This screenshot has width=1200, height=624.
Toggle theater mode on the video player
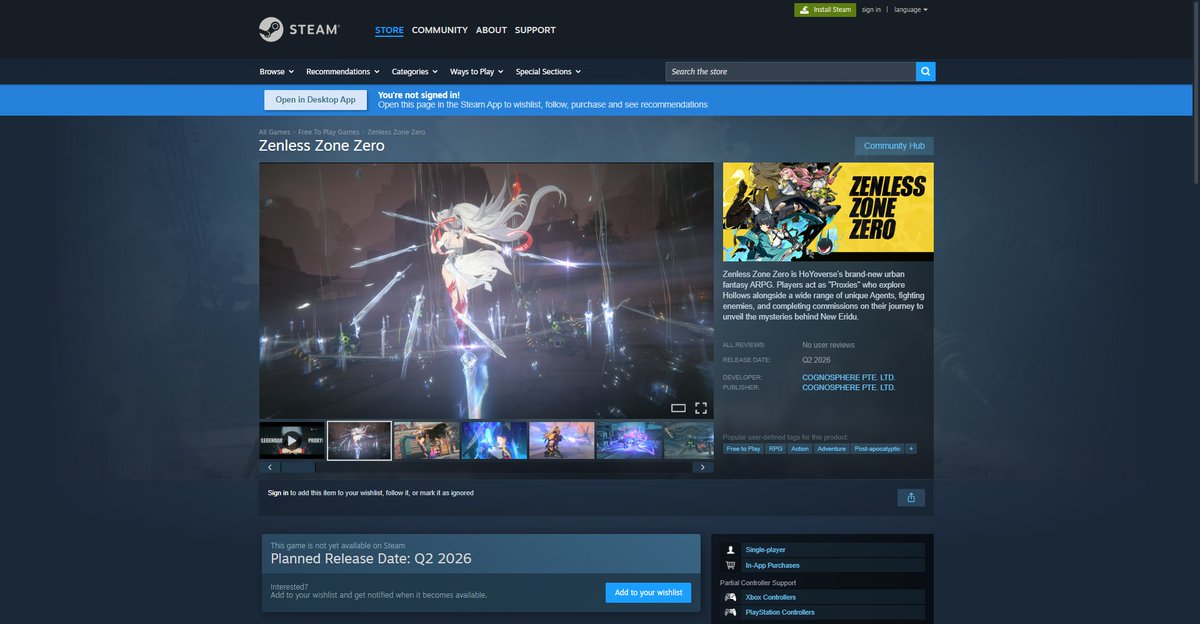[678, 408]
